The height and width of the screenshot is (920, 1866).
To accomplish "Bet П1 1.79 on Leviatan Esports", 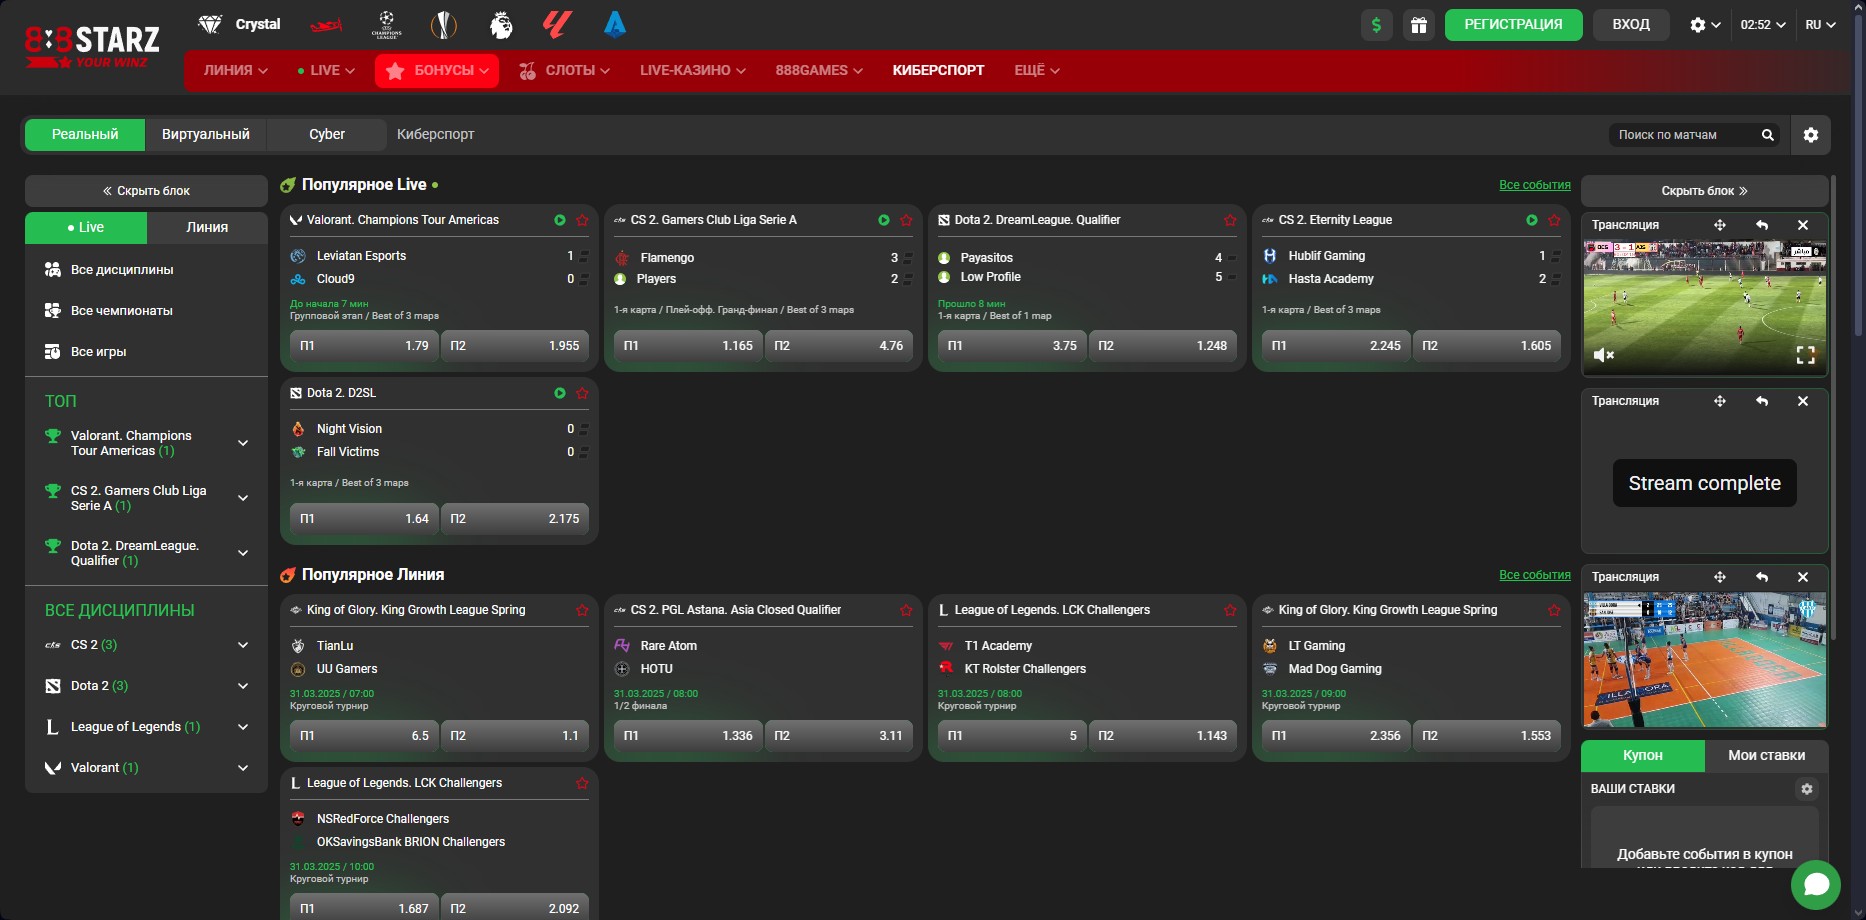I will (x=364, y=346).
